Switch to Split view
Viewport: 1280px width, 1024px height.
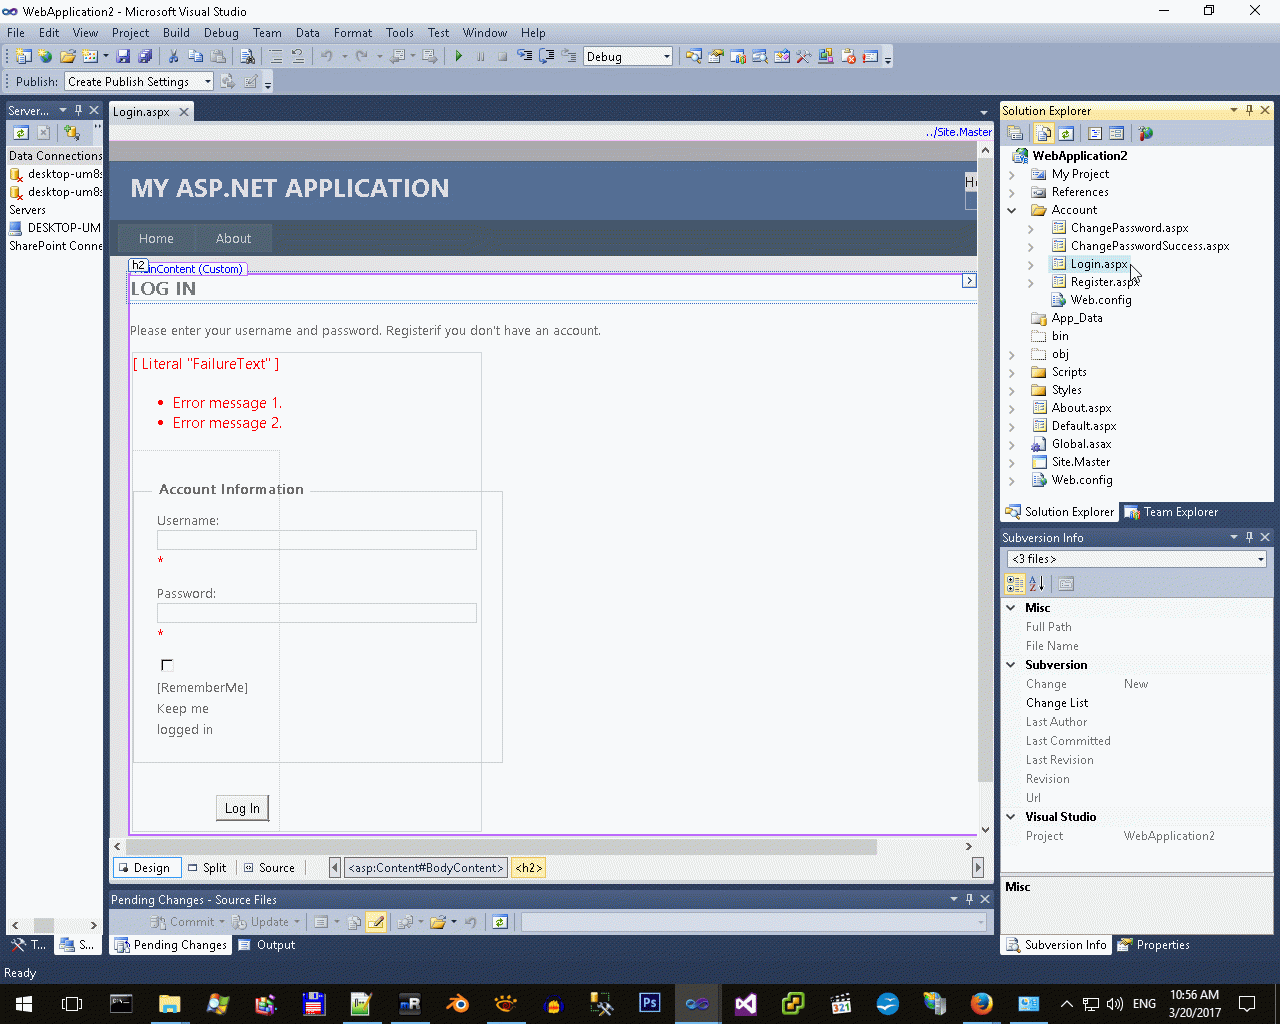point(208,868)
